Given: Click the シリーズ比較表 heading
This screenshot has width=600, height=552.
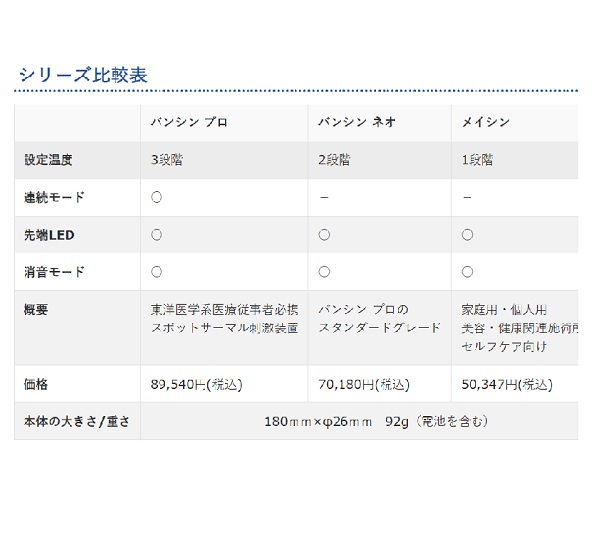Looking at the screenshot, I should pos(83,75).
